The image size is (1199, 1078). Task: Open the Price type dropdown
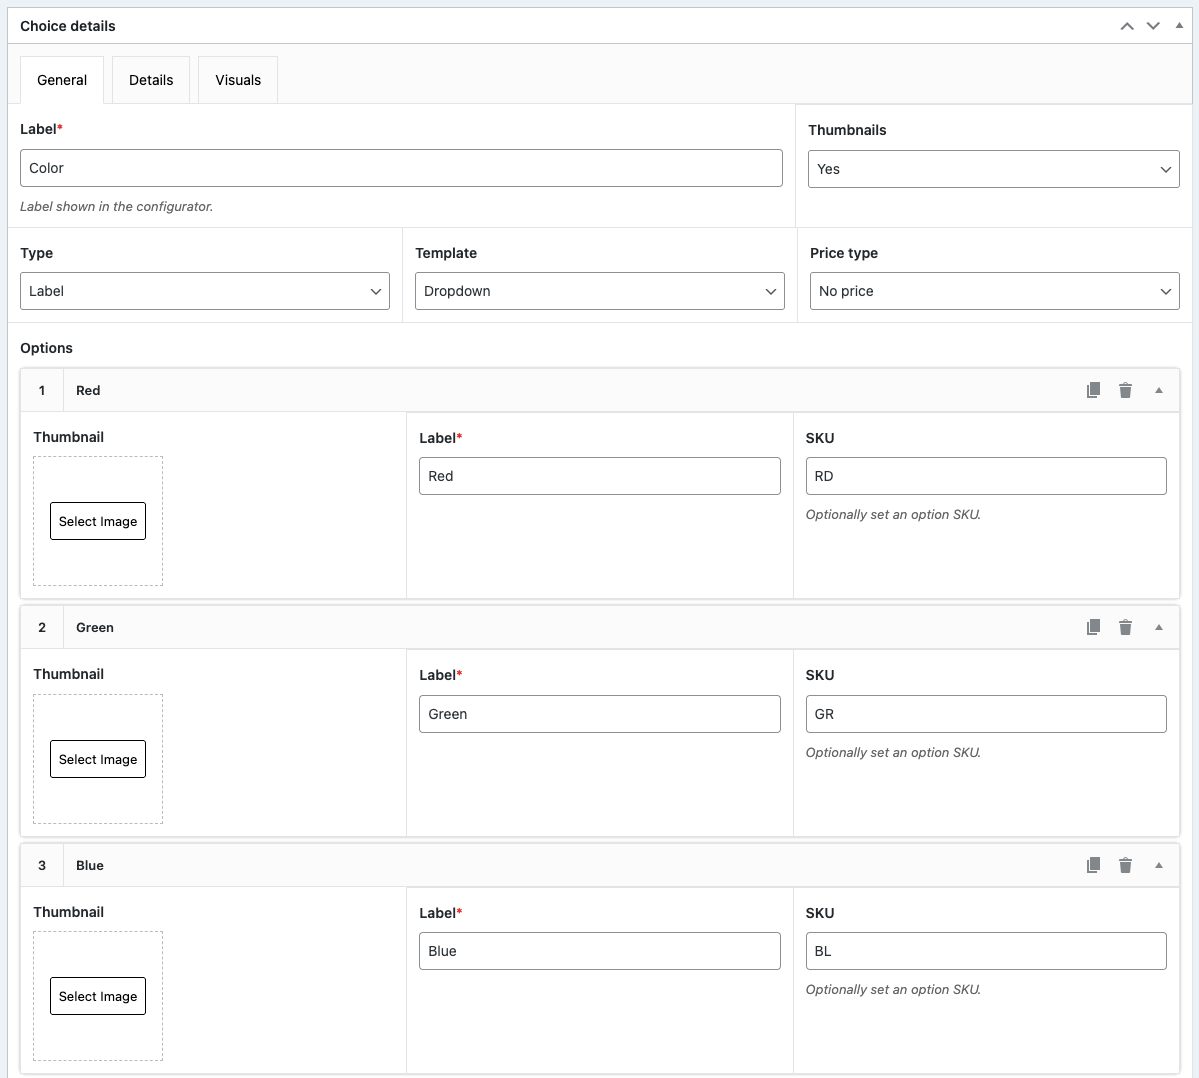click(x=994, y=291)
